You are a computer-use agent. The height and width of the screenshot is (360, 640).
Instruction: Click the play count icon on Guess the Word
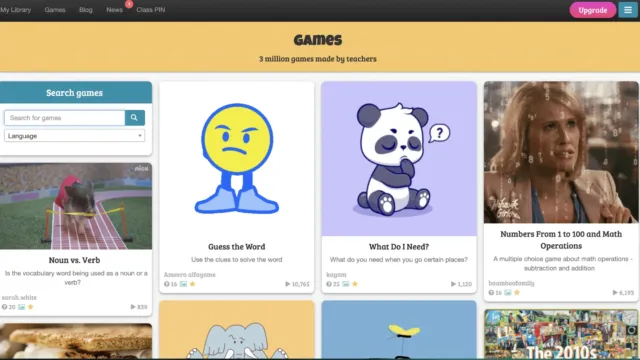(x=287, y=284)
